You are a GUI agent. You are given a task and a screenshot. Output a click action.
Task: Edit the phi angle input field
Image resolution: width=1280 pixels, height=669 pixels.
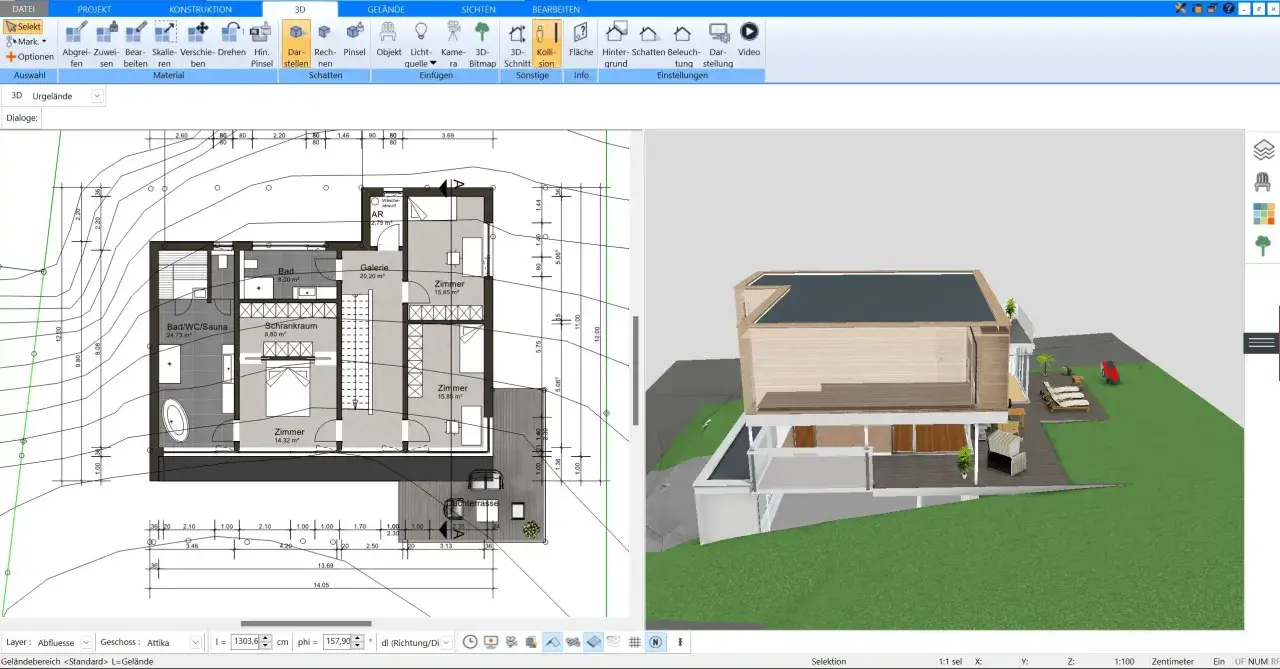[x=338, y=642]
